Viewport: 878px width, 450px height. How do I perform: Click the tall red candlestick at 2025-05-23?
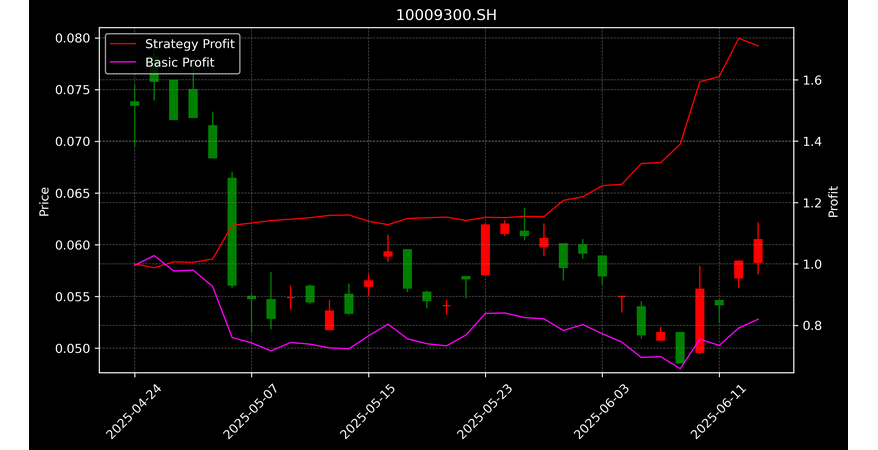485,250
